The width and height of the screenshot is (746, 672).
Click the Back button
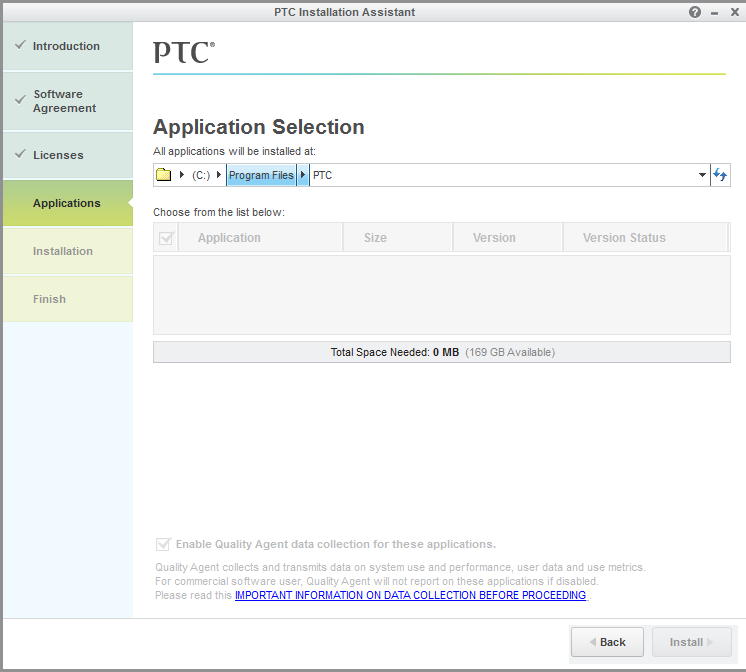607,642
